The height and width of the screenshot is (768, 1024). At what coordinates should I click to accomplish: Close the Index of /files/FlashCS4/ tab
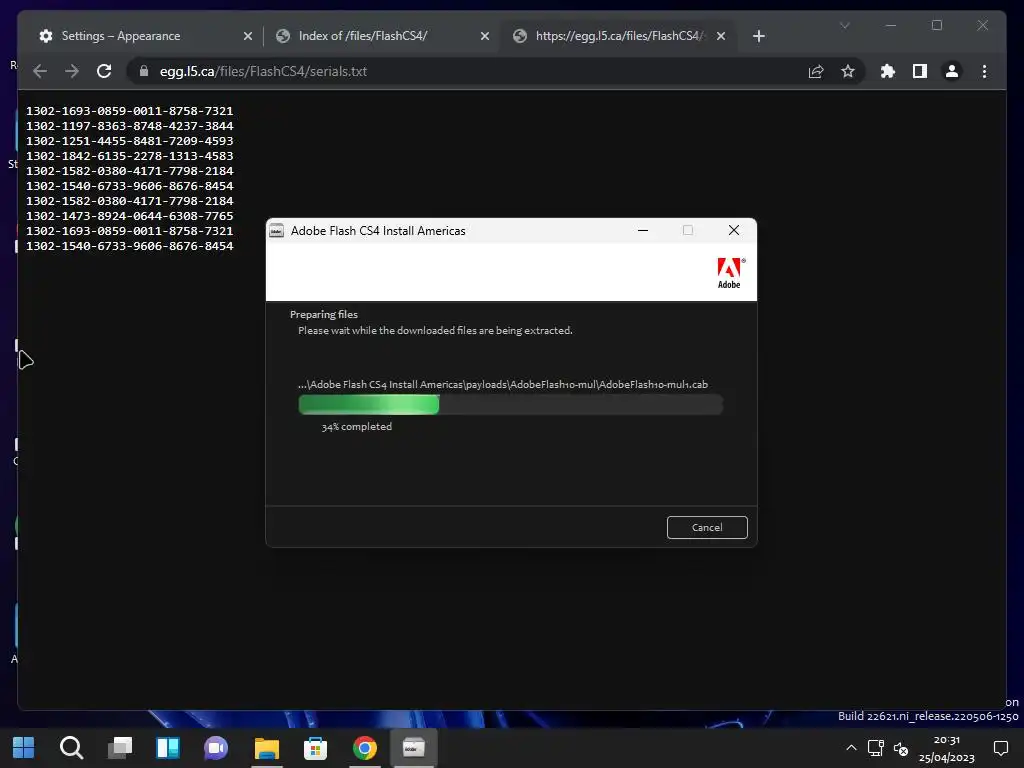[x=485, y=36]
